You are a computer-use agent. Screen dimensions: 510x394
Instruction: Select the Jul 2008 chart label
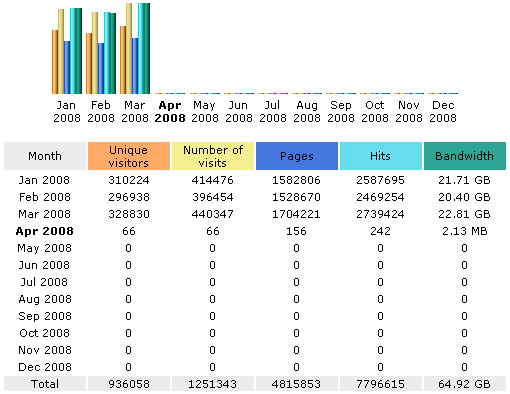[273, 111]
